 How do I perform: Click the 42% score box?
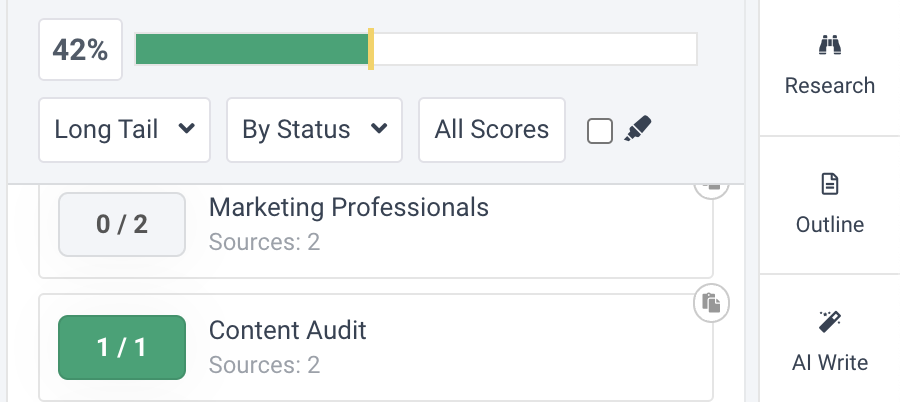(80, 51)
